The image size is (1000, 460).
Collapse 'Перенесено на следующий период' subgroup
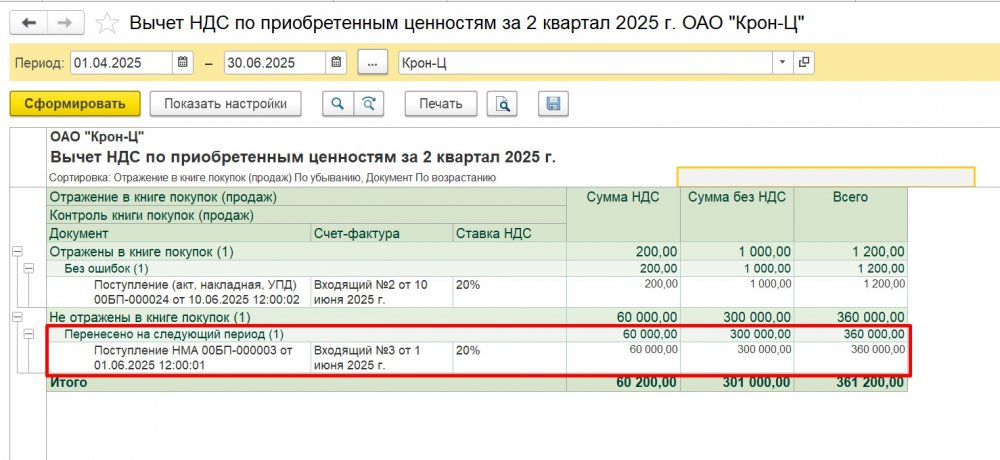point(29,334)
